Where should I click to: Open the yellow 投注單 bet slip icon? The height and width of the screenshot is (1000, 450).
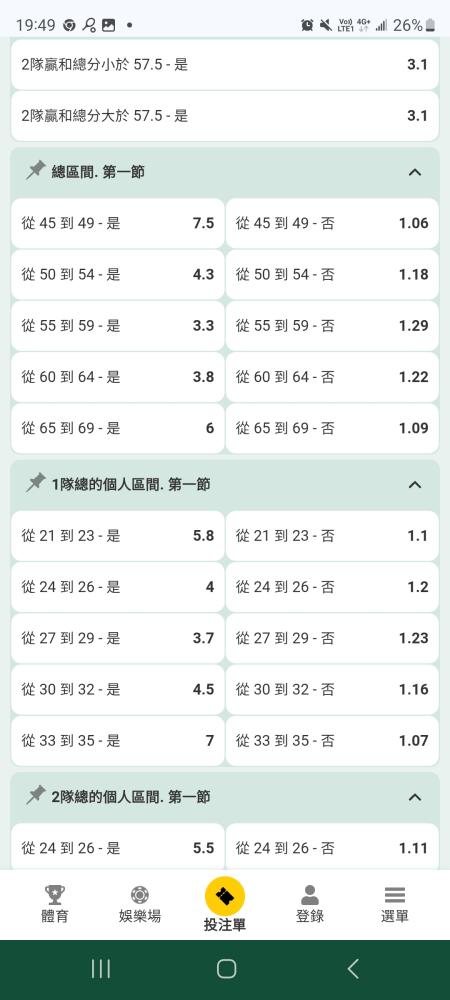(225, 897)
